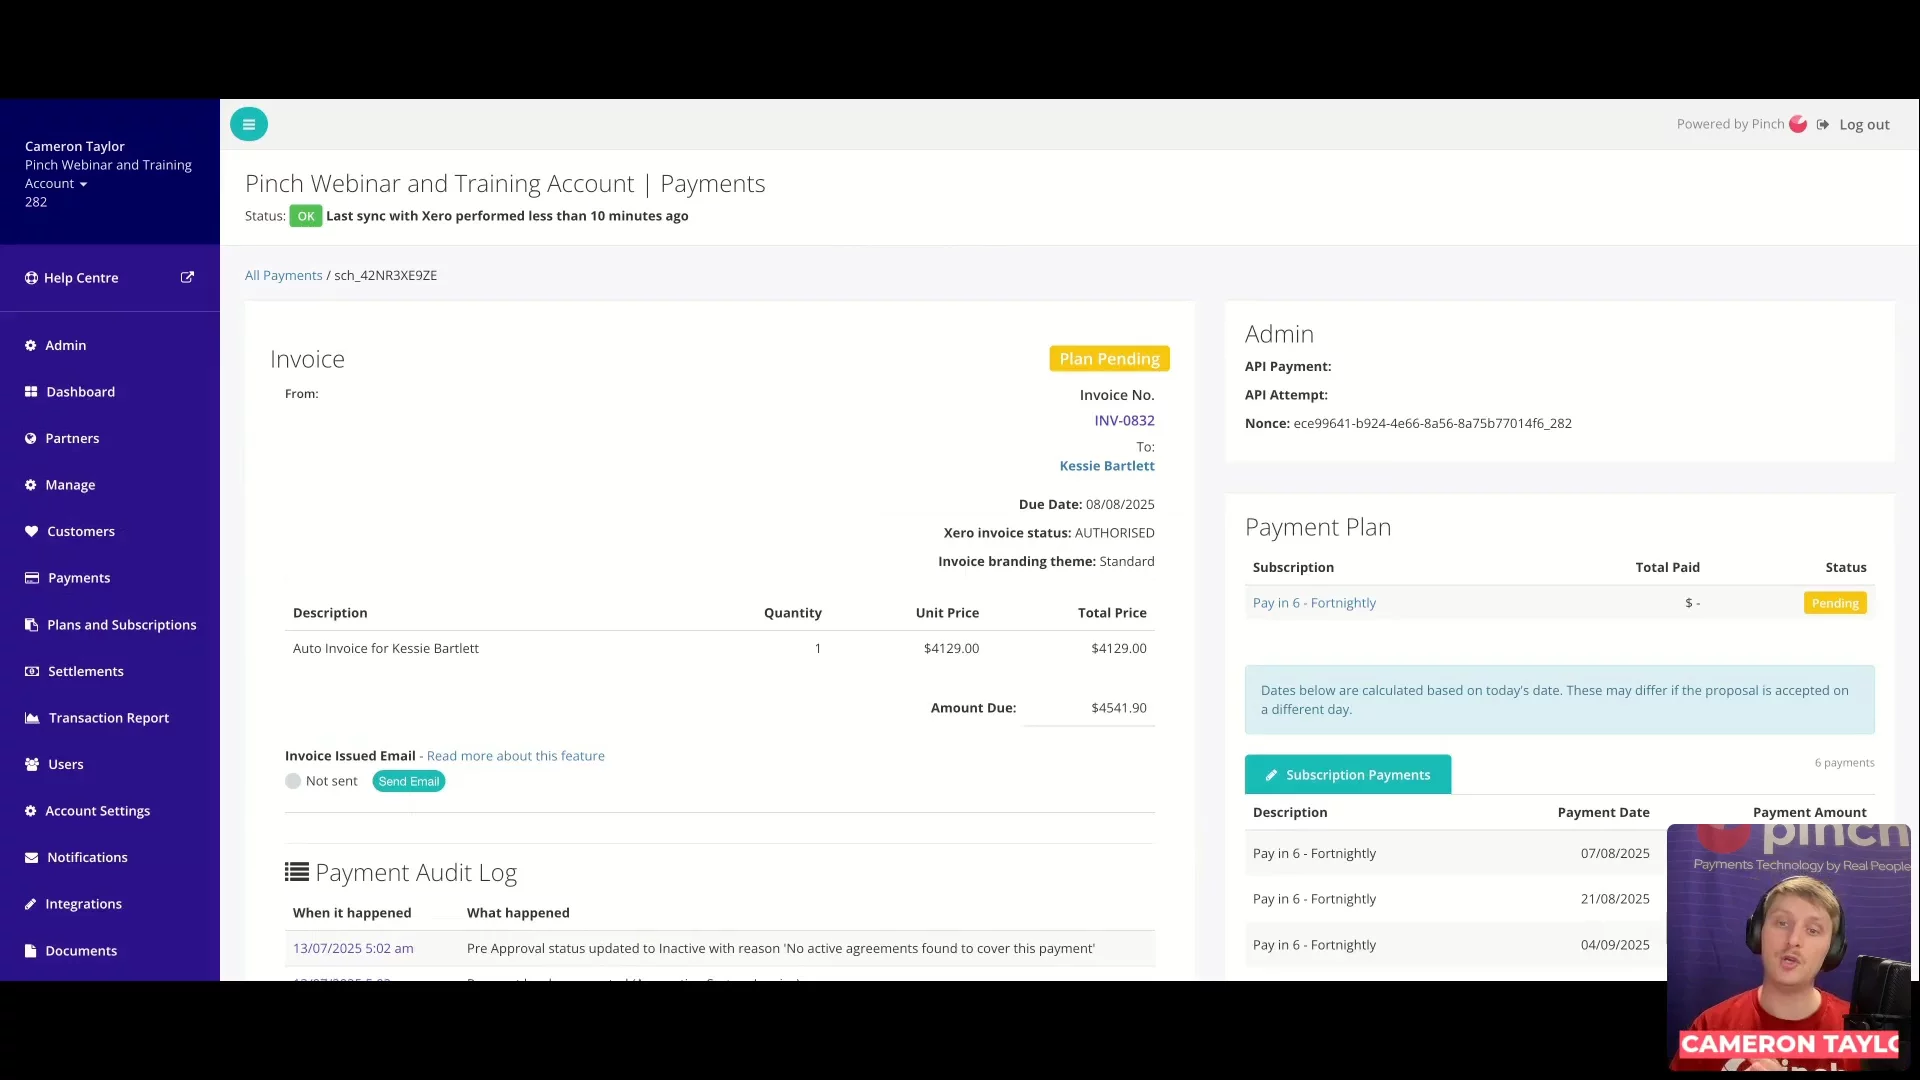
Task: Go back to All Payments breadcrumb
Action: [284, 275]
